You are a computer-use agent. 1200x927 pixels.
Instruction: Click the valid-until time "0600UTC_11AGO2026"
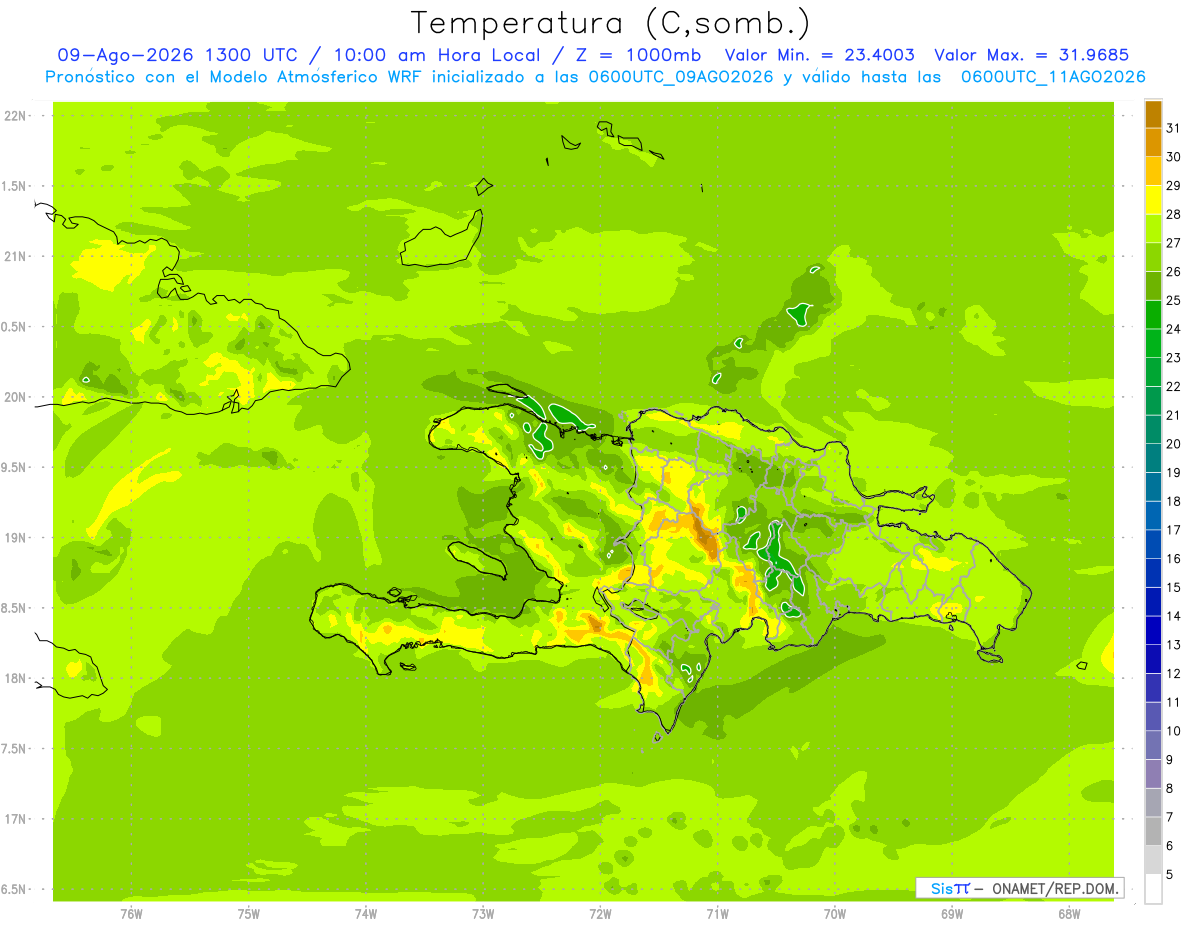tap(1053, 77)
